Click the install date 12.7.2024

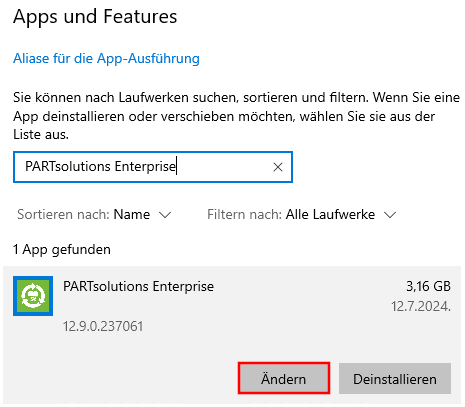(421, 306)
